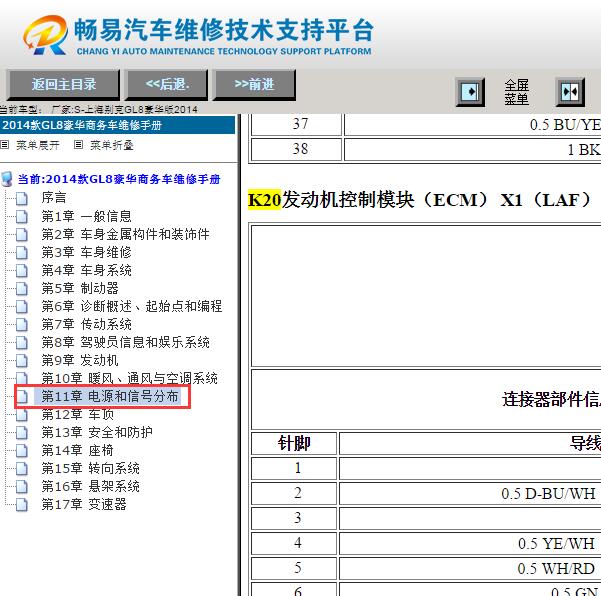Click page icon beside 第8章
This screenshot has width=601, height=596.
pos(22,342)
